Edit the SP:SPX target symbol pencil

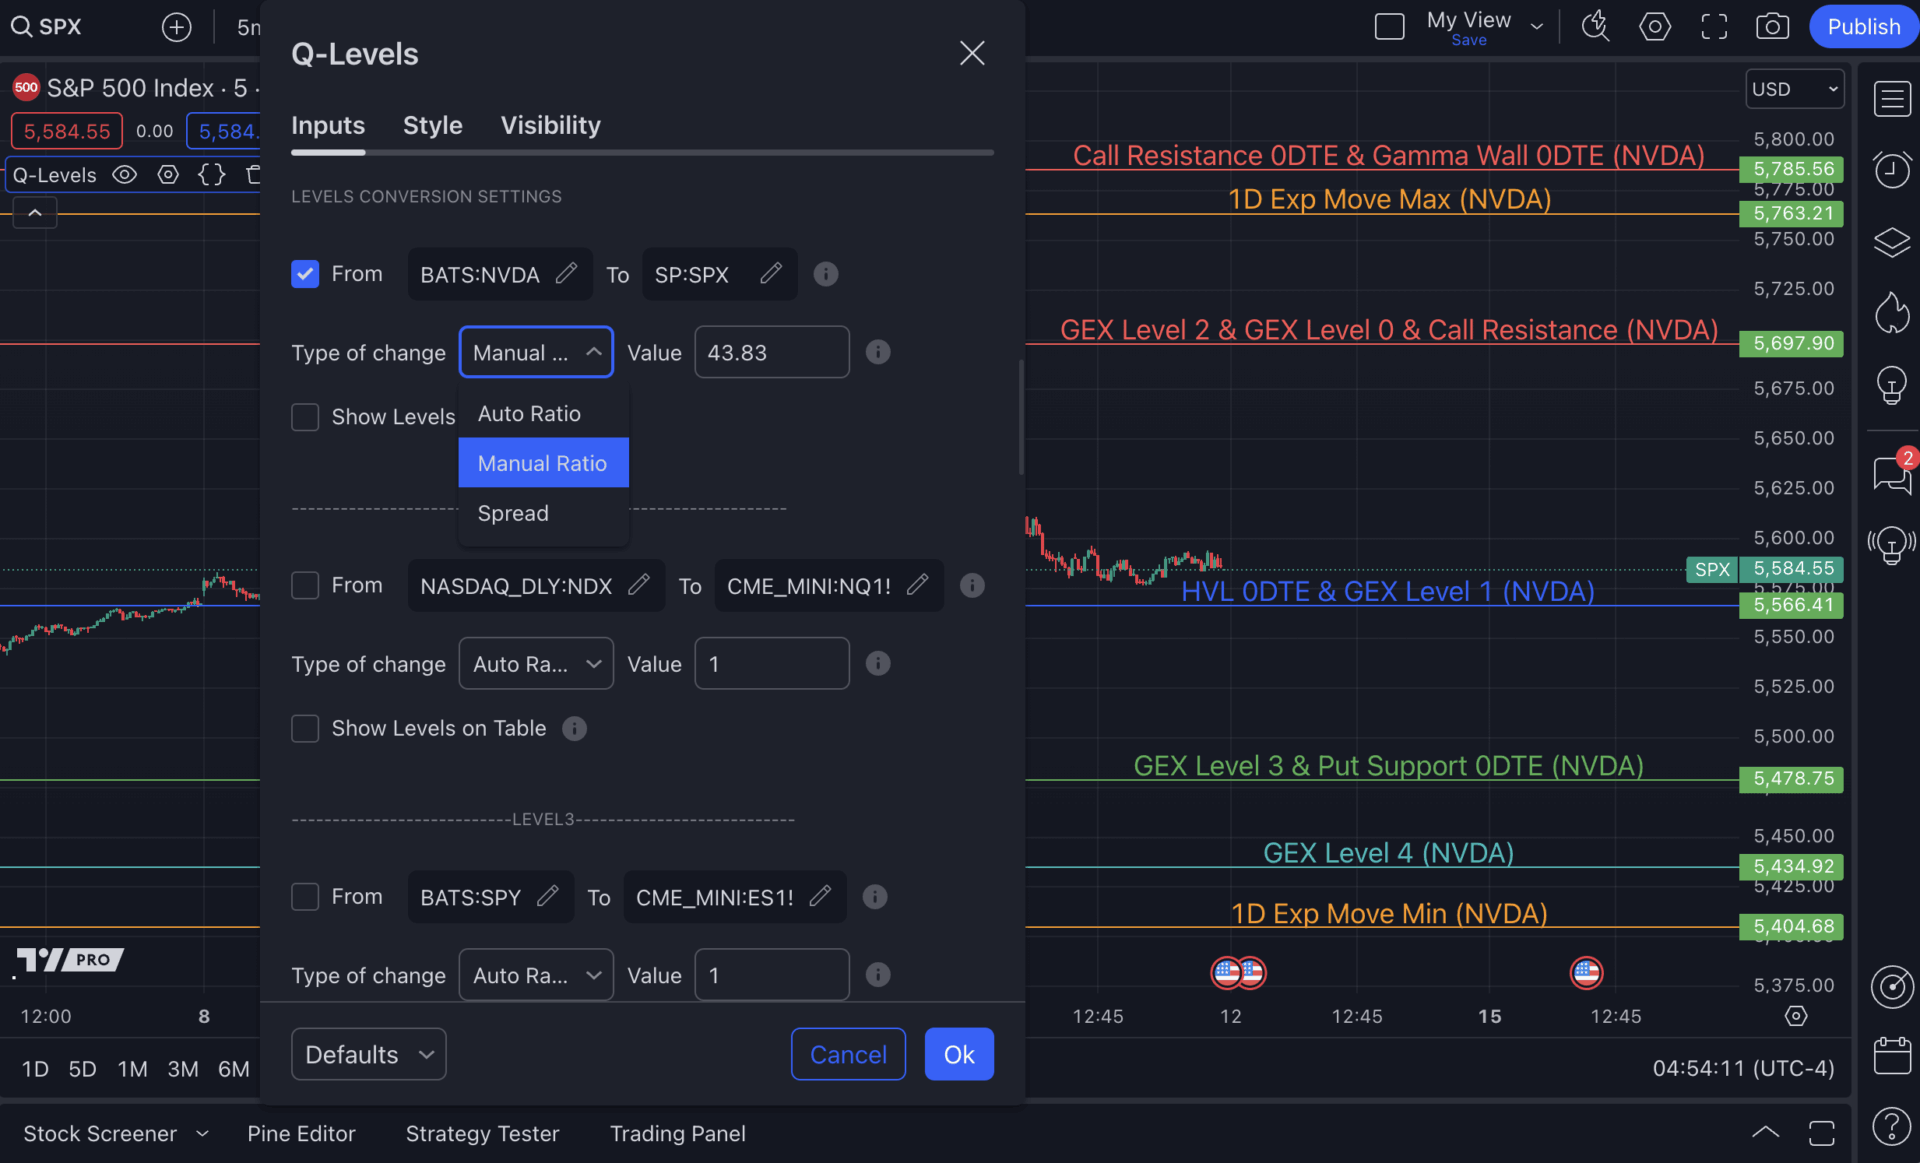pyautogui.click(x=771, y=273)
